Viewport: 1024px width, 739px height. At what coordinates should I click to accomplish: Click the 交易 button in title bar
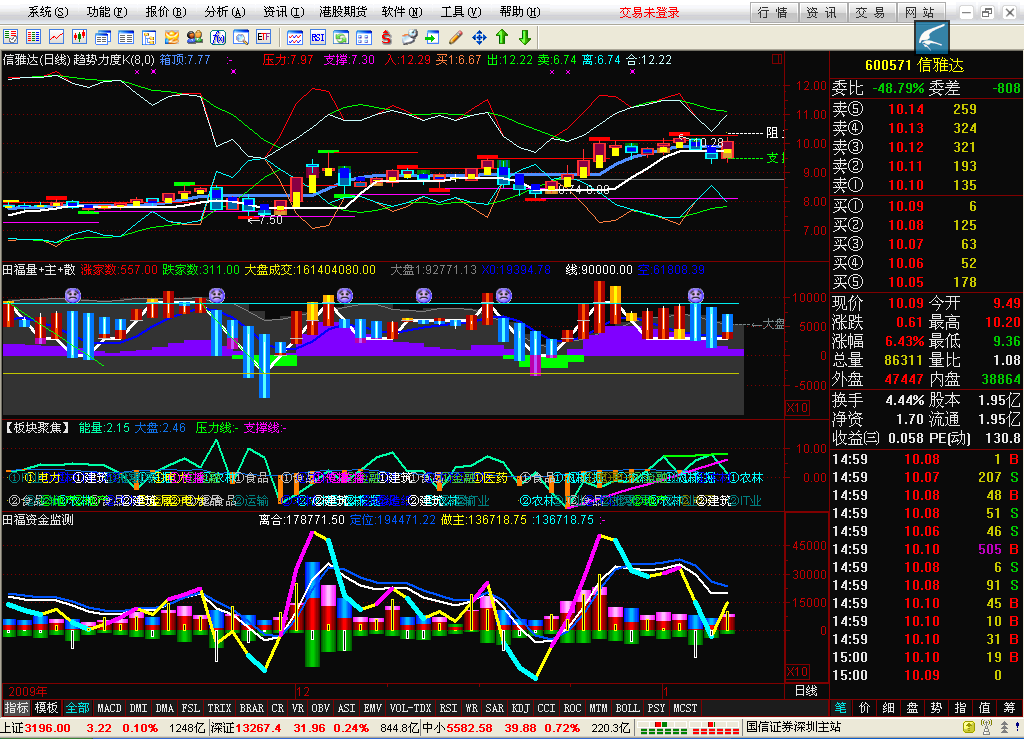pos(869,12)
